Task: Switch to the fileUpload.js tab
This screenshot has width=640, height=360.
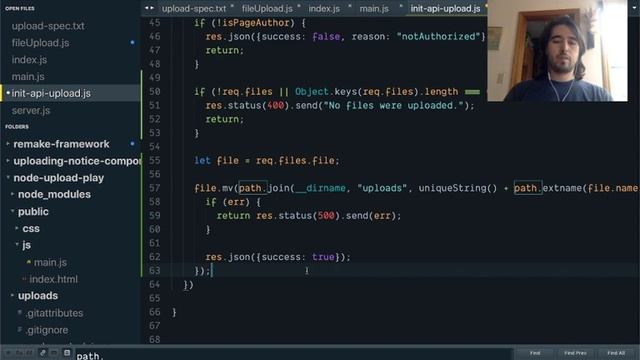Action: (267, 9)
